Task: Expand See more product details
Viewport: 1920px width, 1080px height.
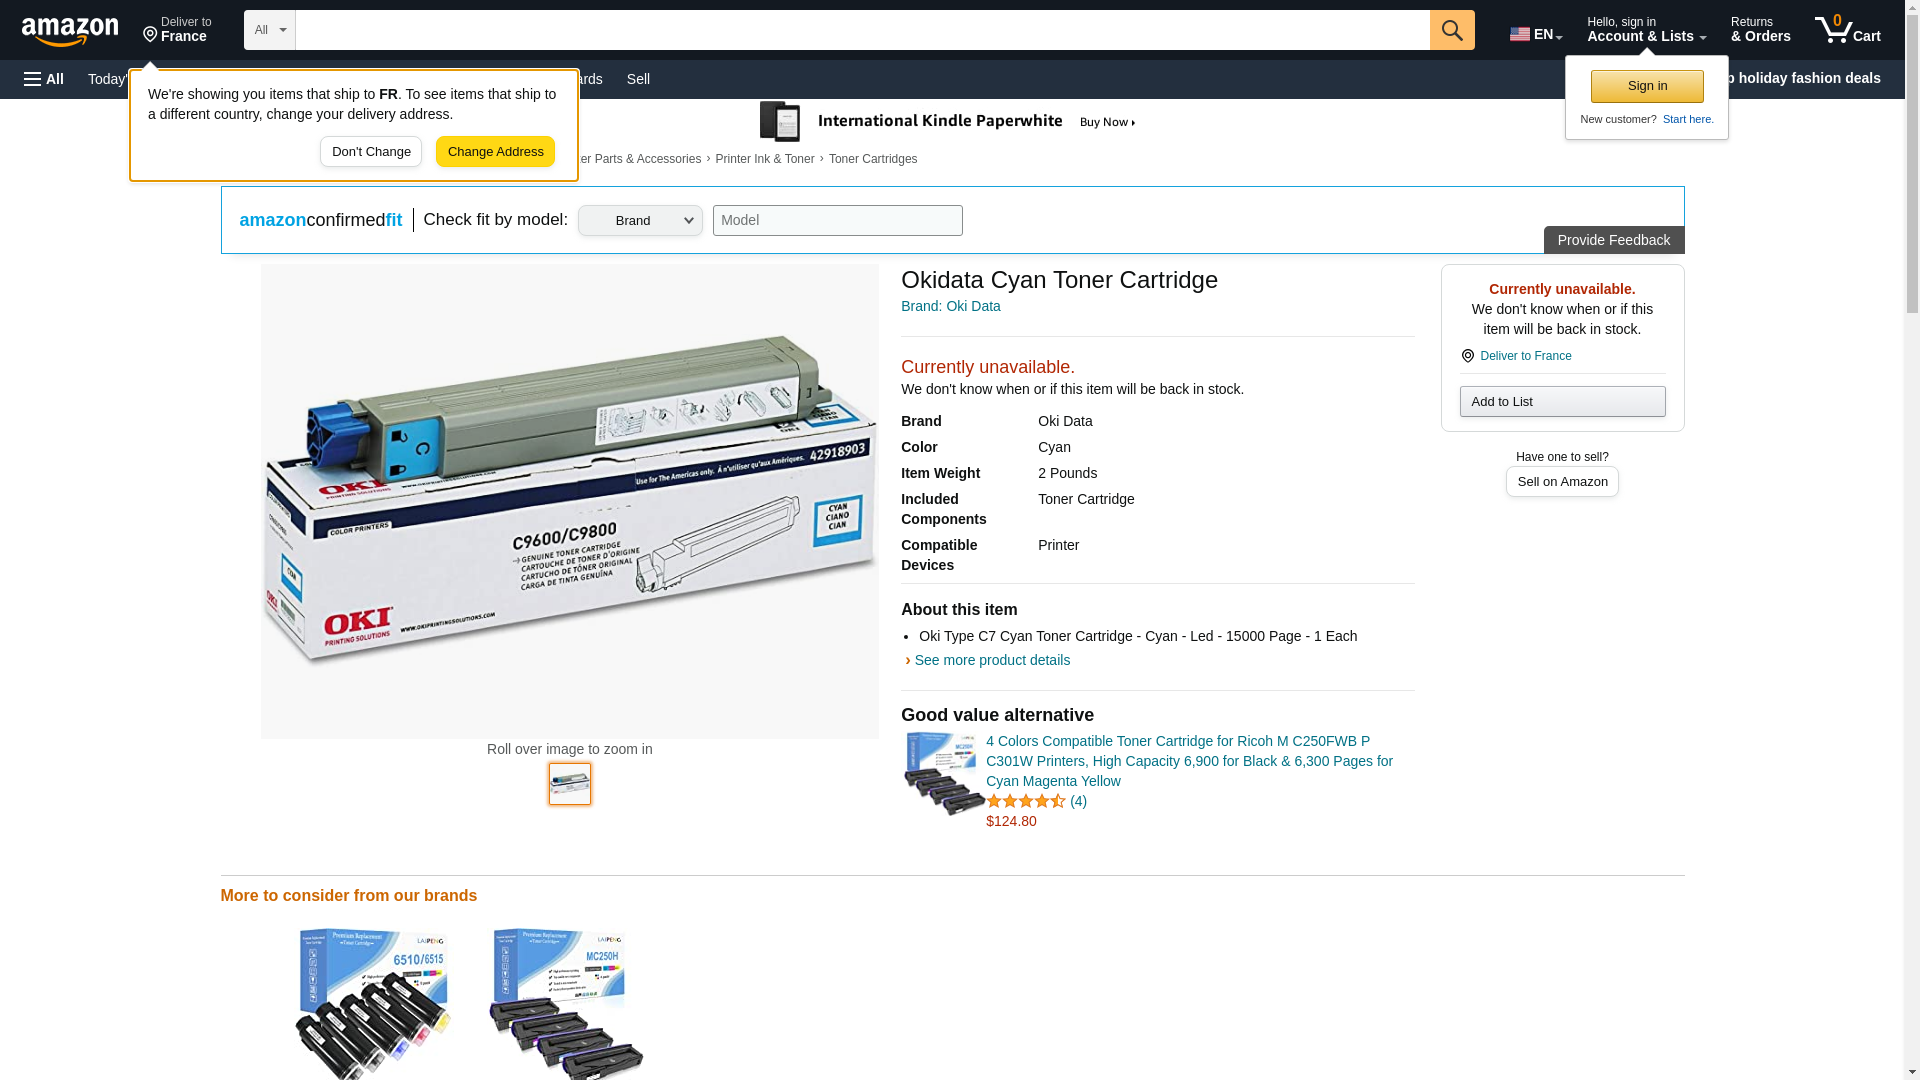Action: 991,660
